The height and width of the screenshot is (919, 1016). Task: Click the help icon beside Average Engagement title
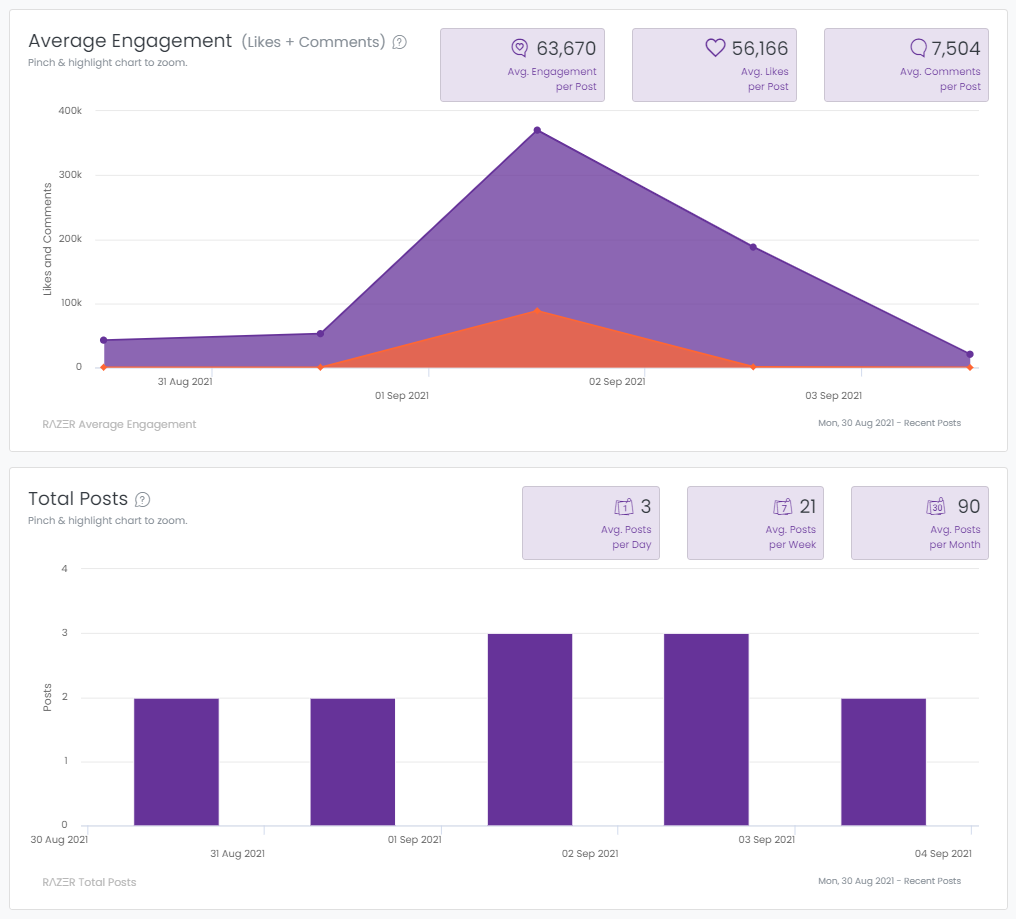[x=400, y=42]
